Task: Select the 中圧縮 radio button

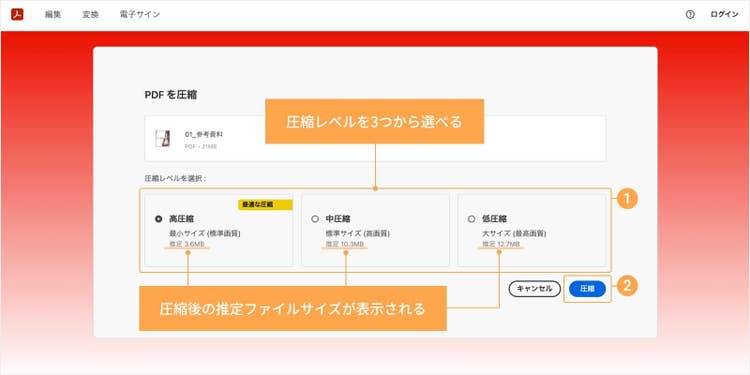Action: pyautogui.click(x=315, y=219)
